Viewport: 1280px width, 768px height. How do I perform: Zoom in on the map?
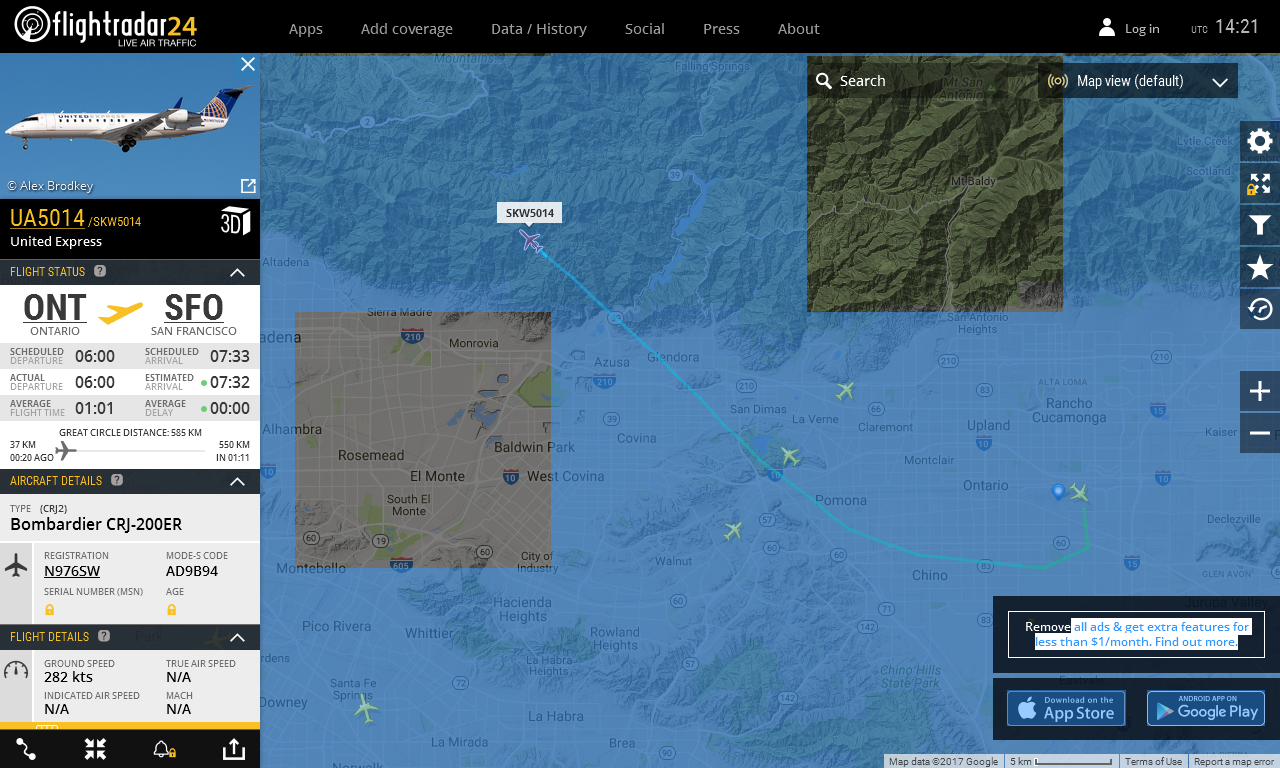tap(1260, 391)
